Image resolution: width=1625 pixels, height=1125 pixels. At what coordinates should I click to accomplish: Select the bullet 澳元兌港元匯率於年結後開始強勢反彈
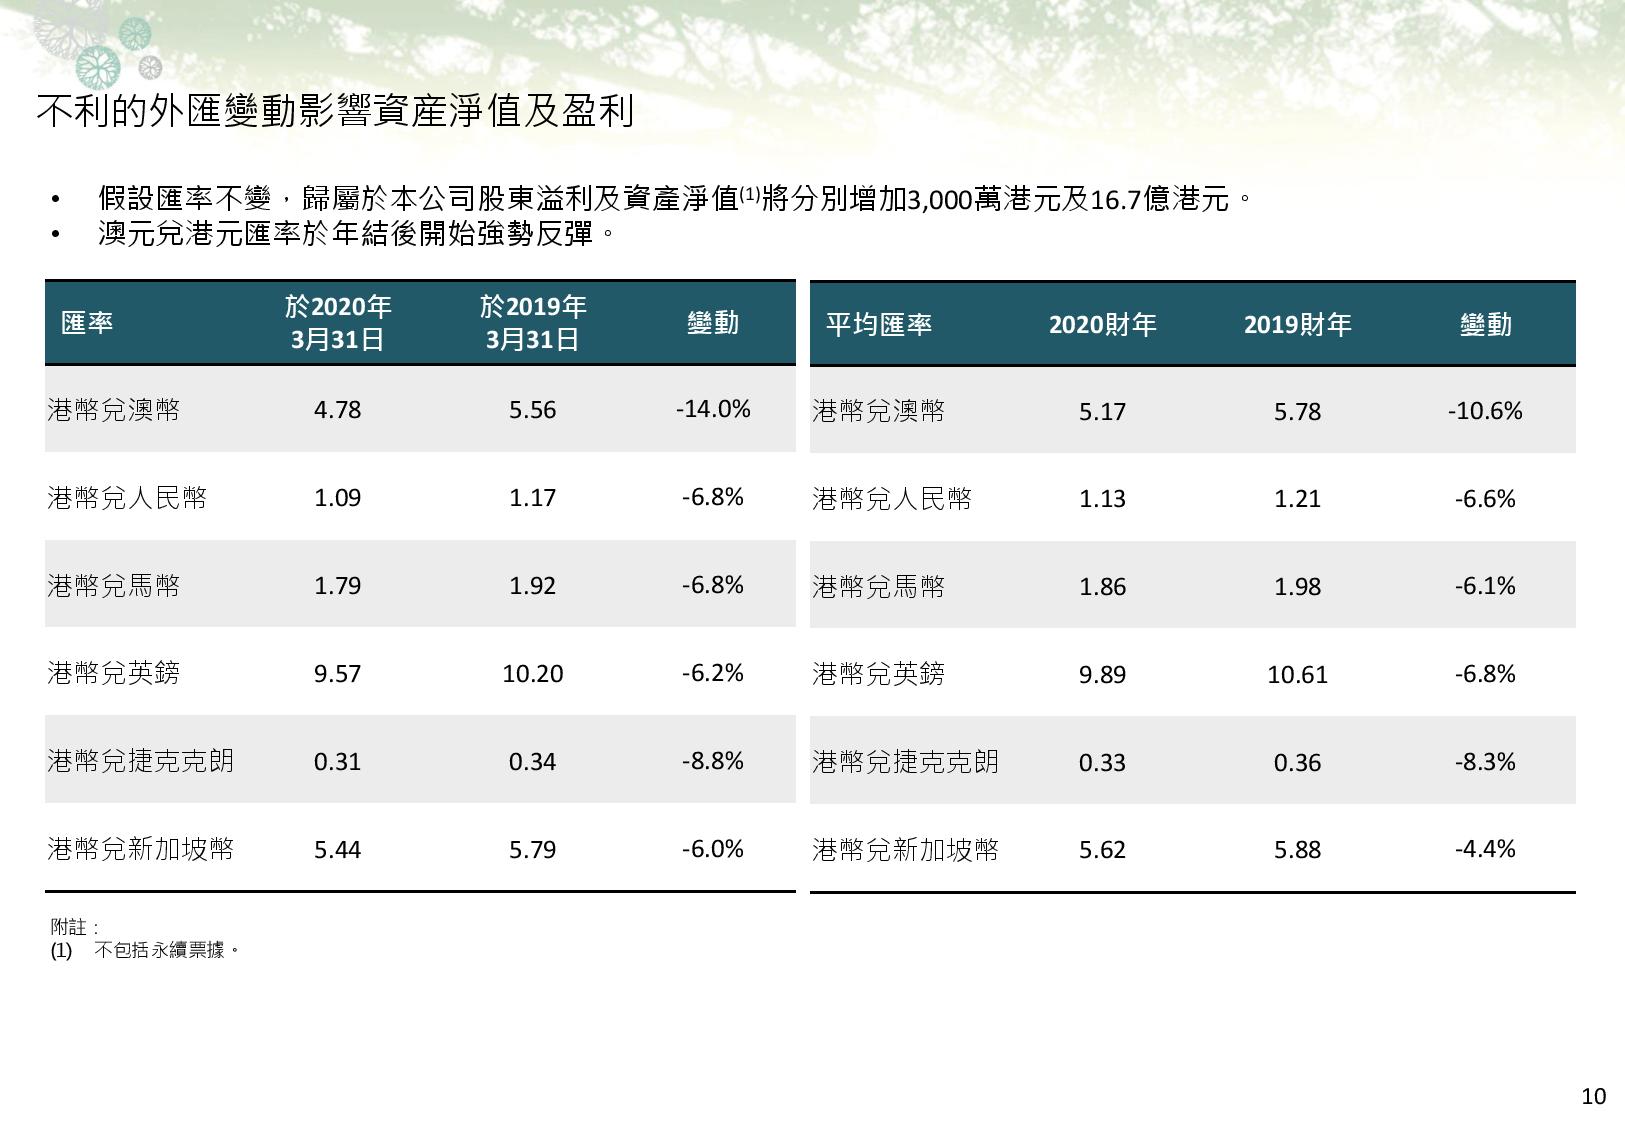tap(356, 234)
